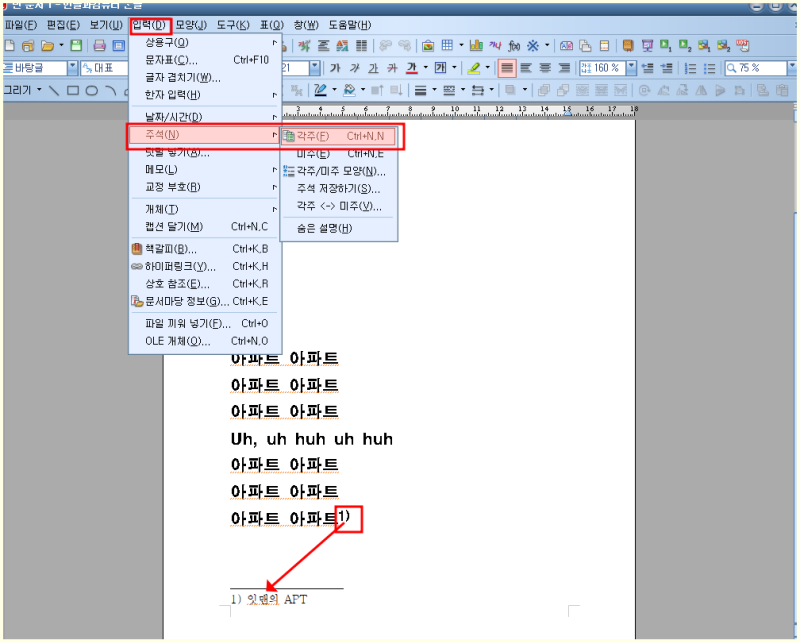800x644 pixels.
Task: Click 문자표(C)... menu entry
Action: click(204, 60)
